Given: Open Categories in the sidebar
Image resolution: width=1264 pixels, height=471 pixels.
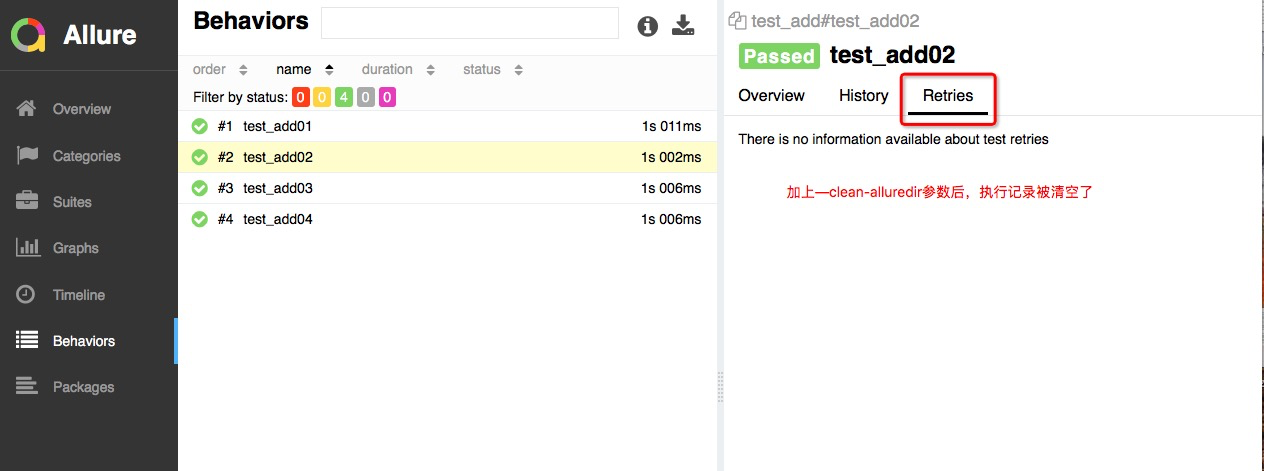Looking at the screenshot, I should (89, 155).
